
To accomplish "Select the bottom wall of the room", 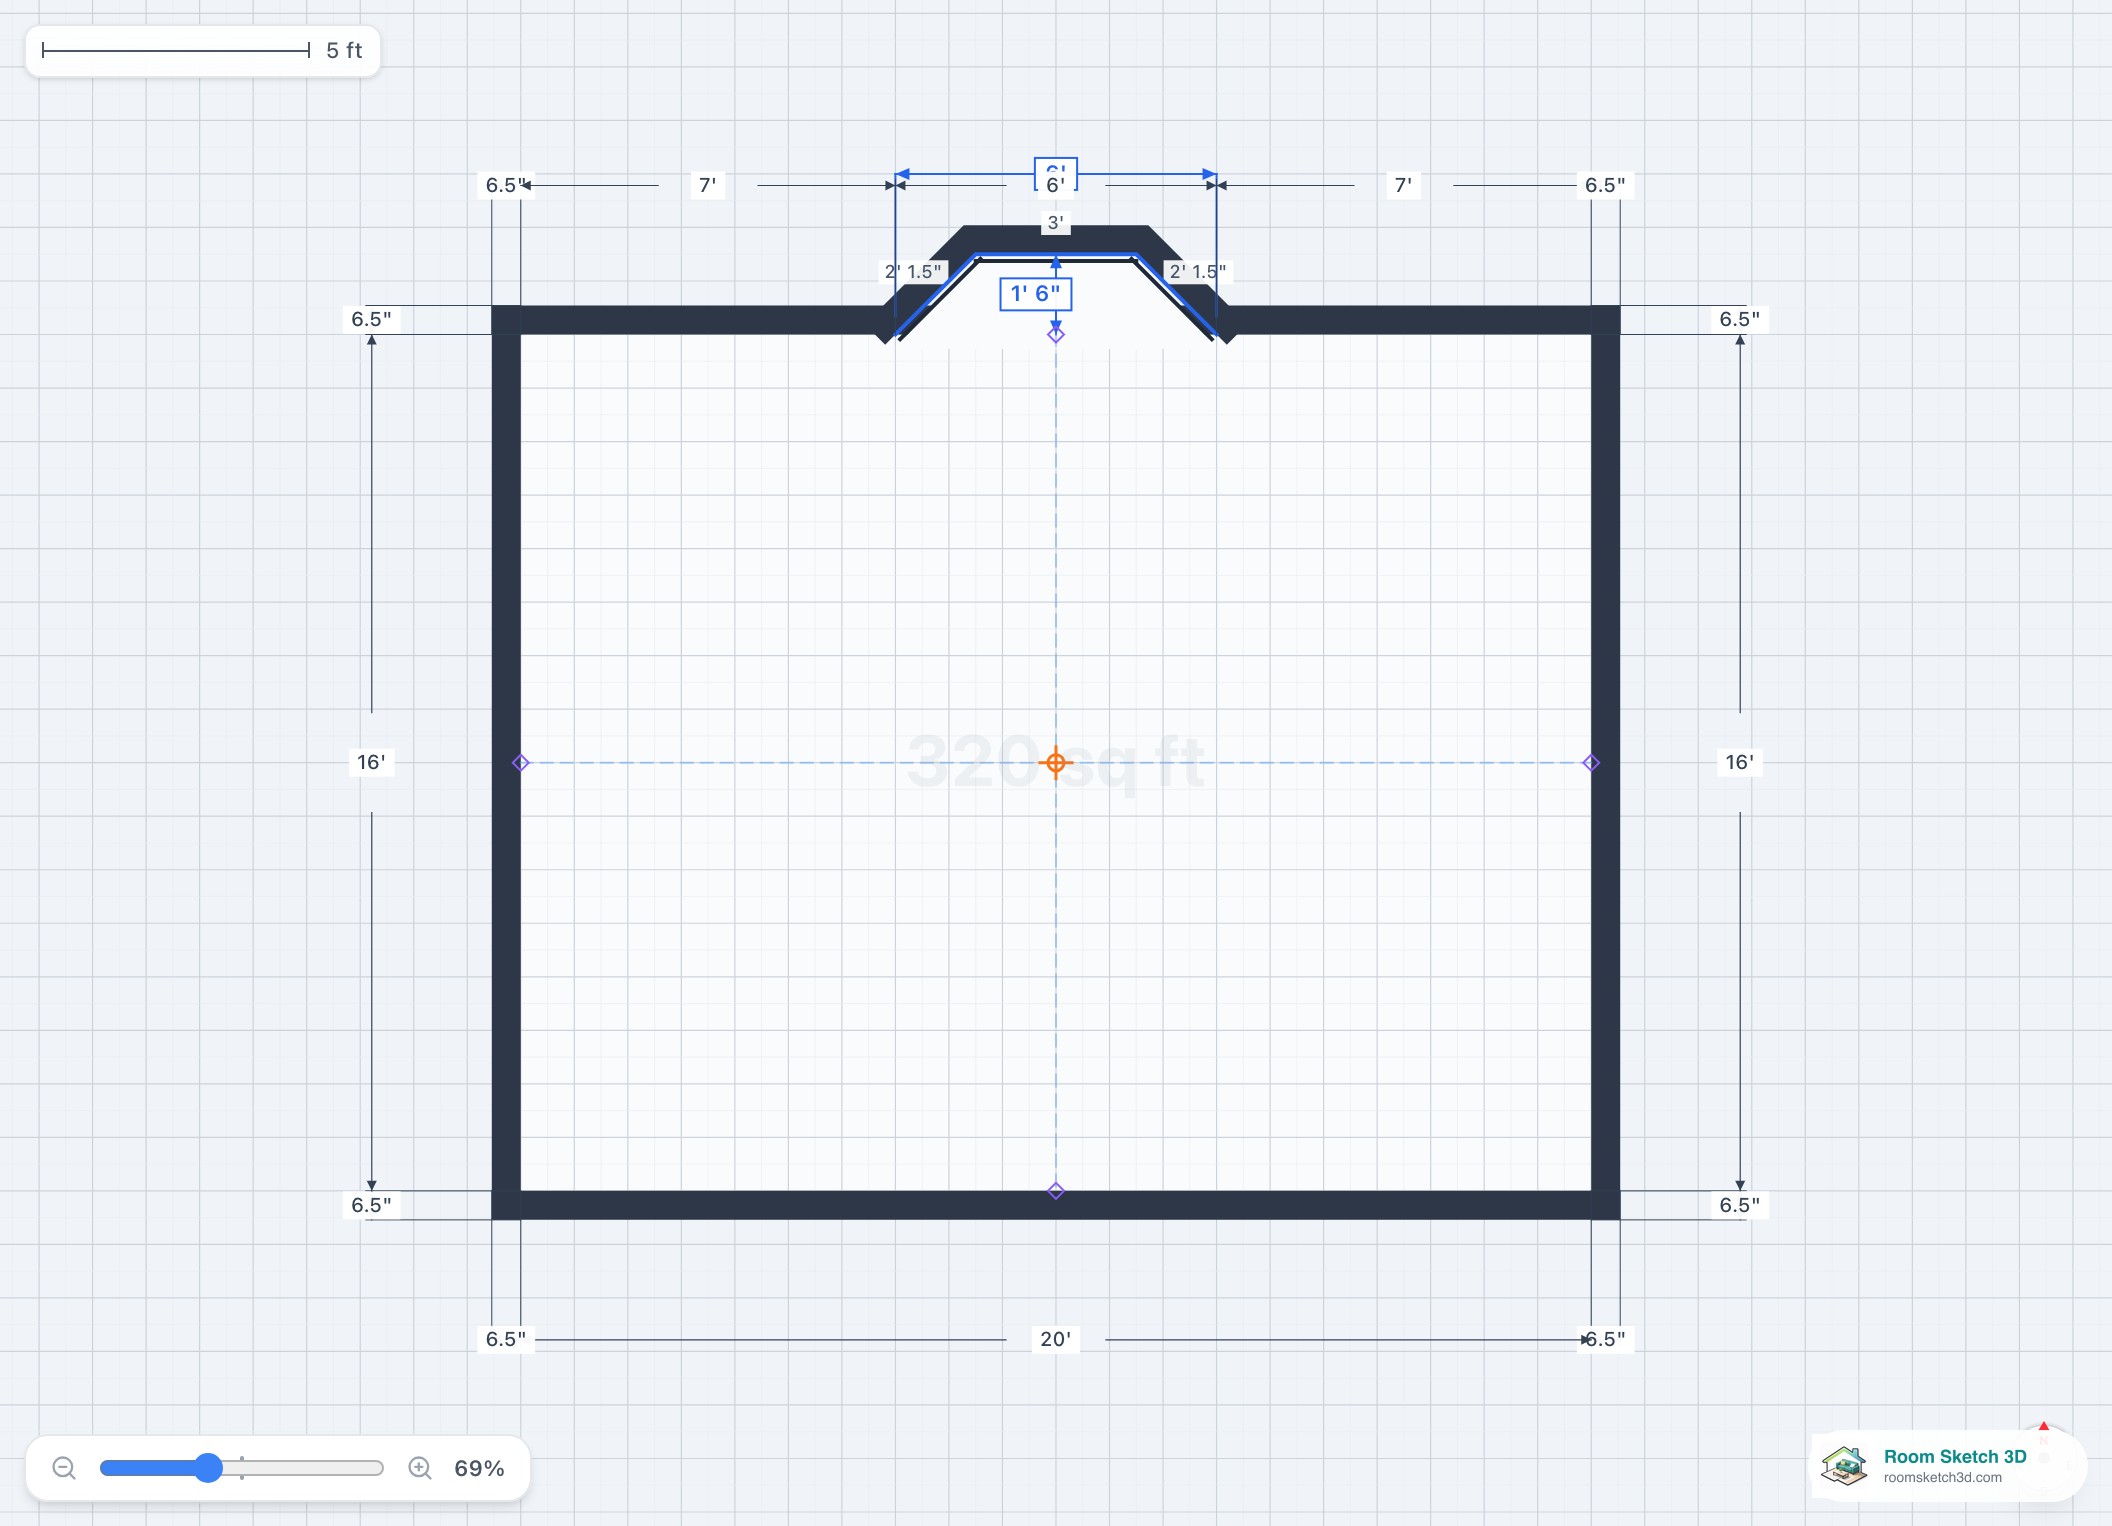I will [1056, 1205].
